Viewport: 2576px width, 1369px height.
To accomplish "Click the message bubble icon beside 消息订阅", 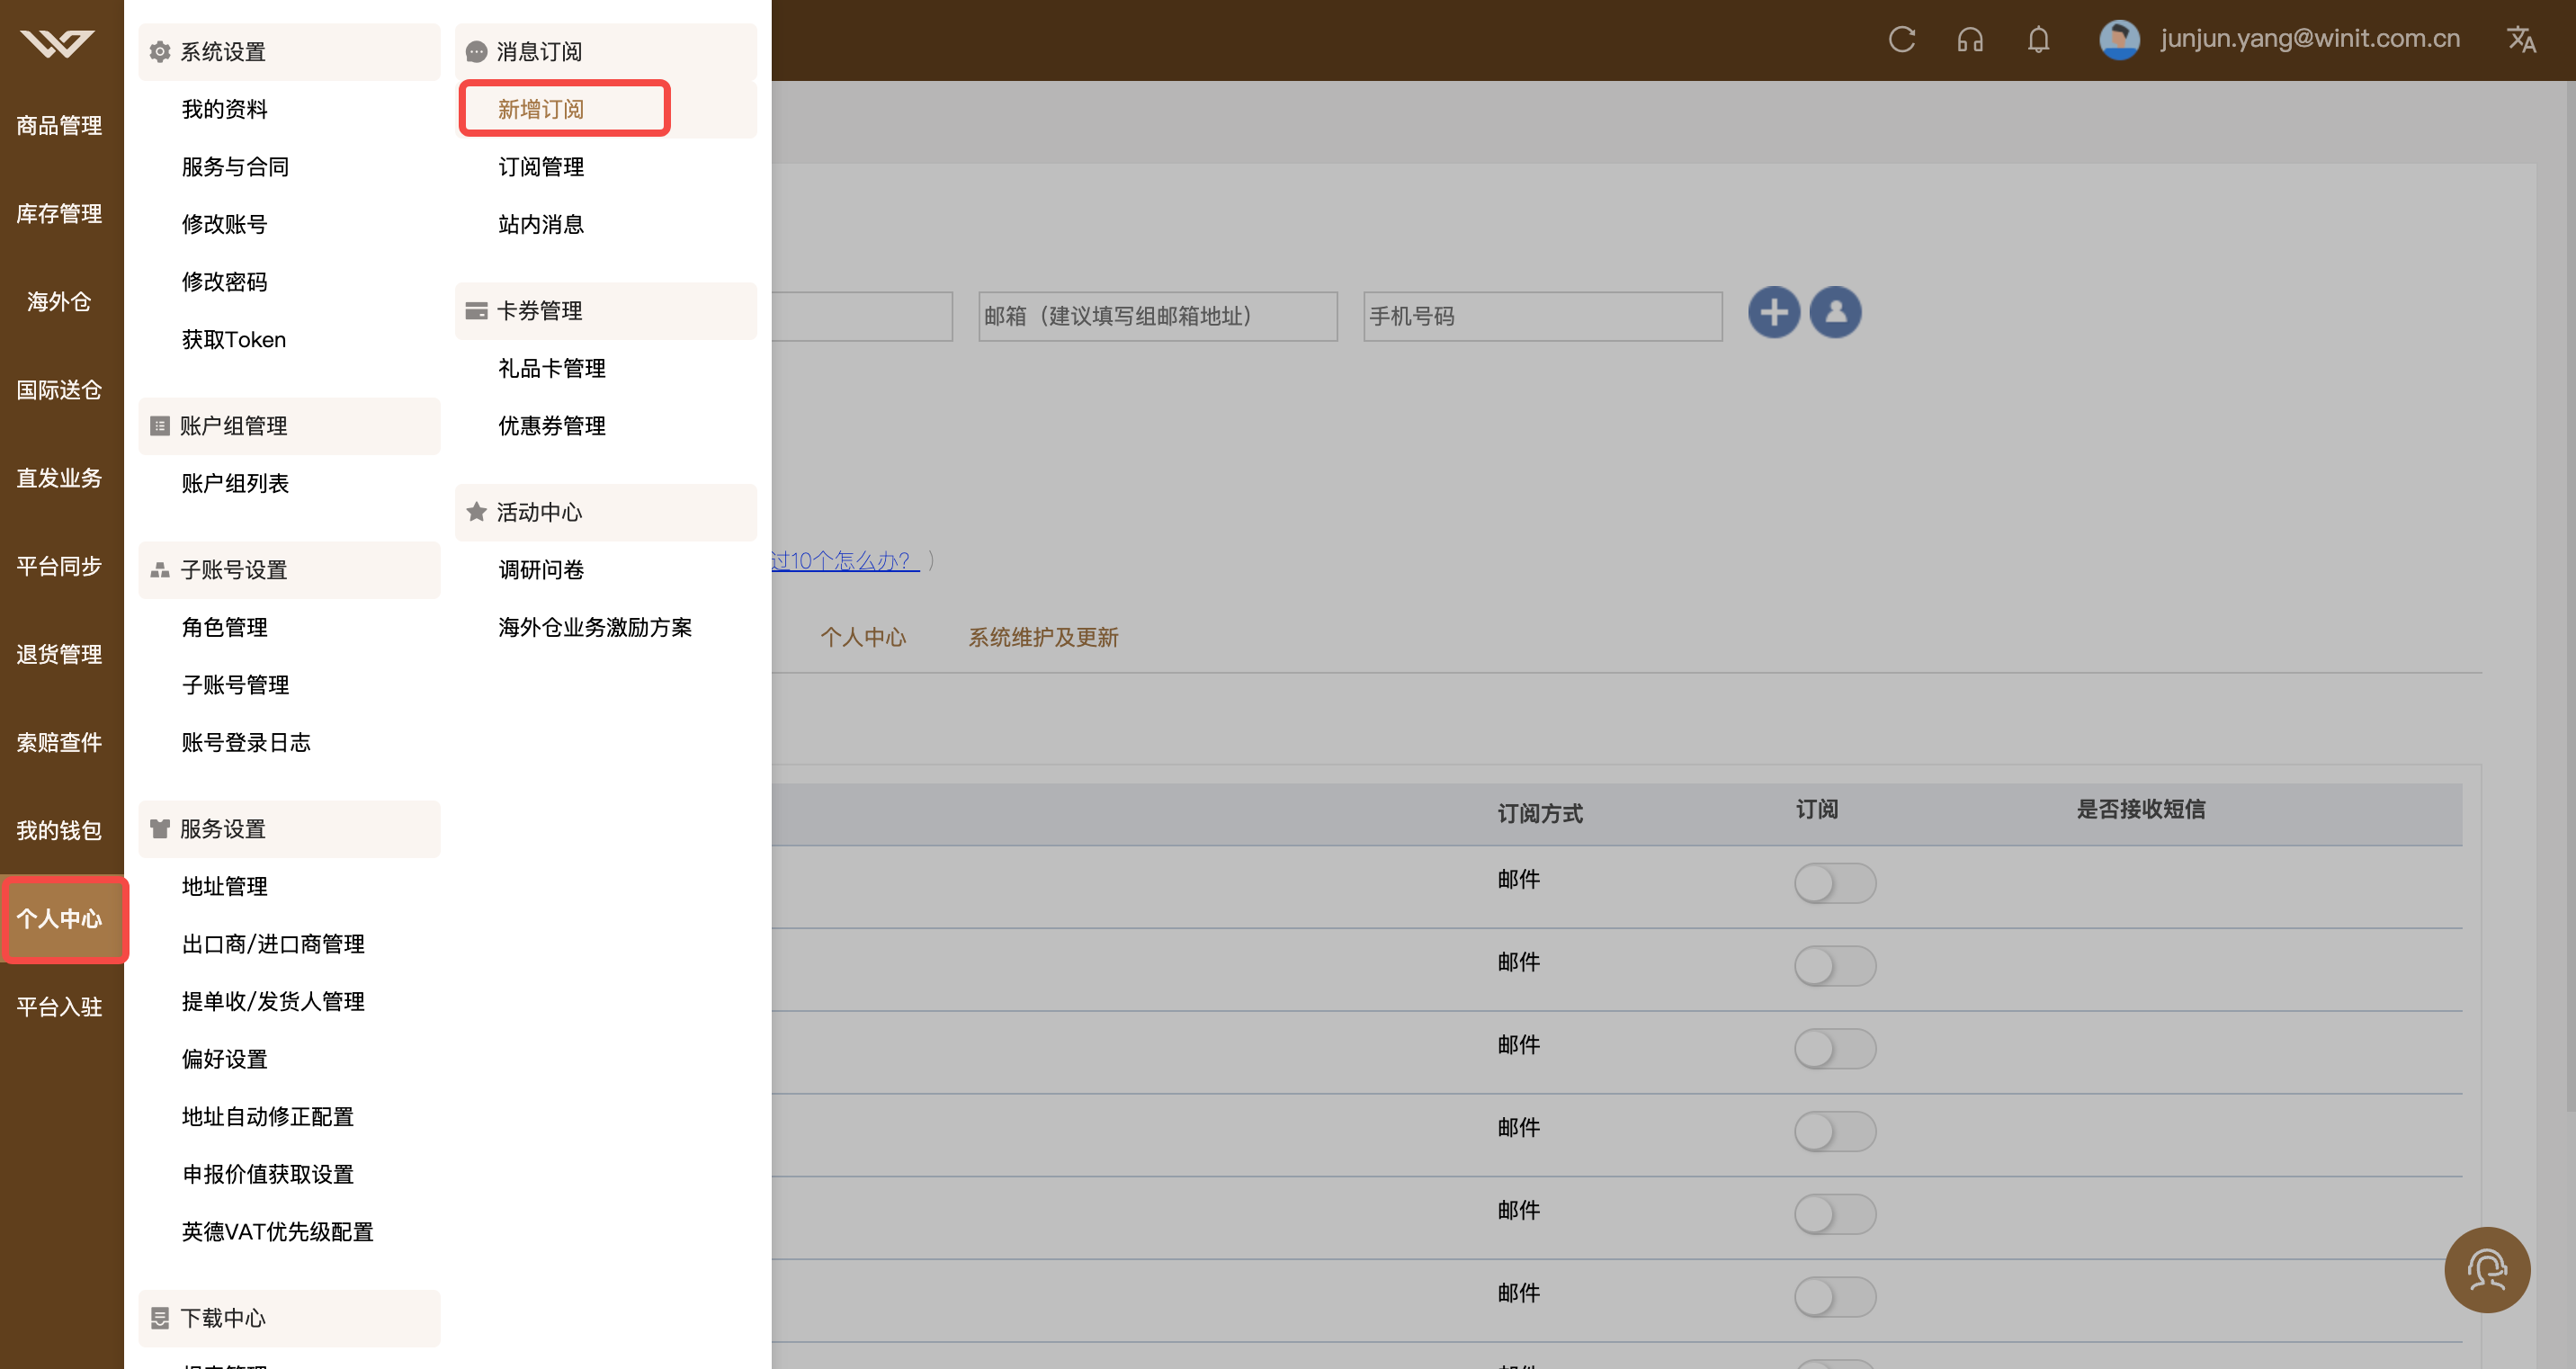I will pyautogui.click(x=477, y=52).
